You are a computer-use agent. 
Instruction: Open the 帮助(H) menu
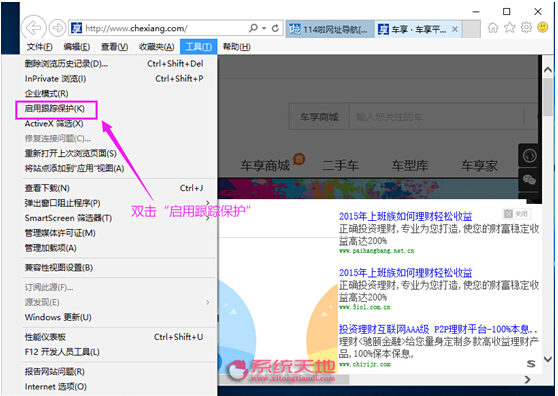tap(237, 47)
